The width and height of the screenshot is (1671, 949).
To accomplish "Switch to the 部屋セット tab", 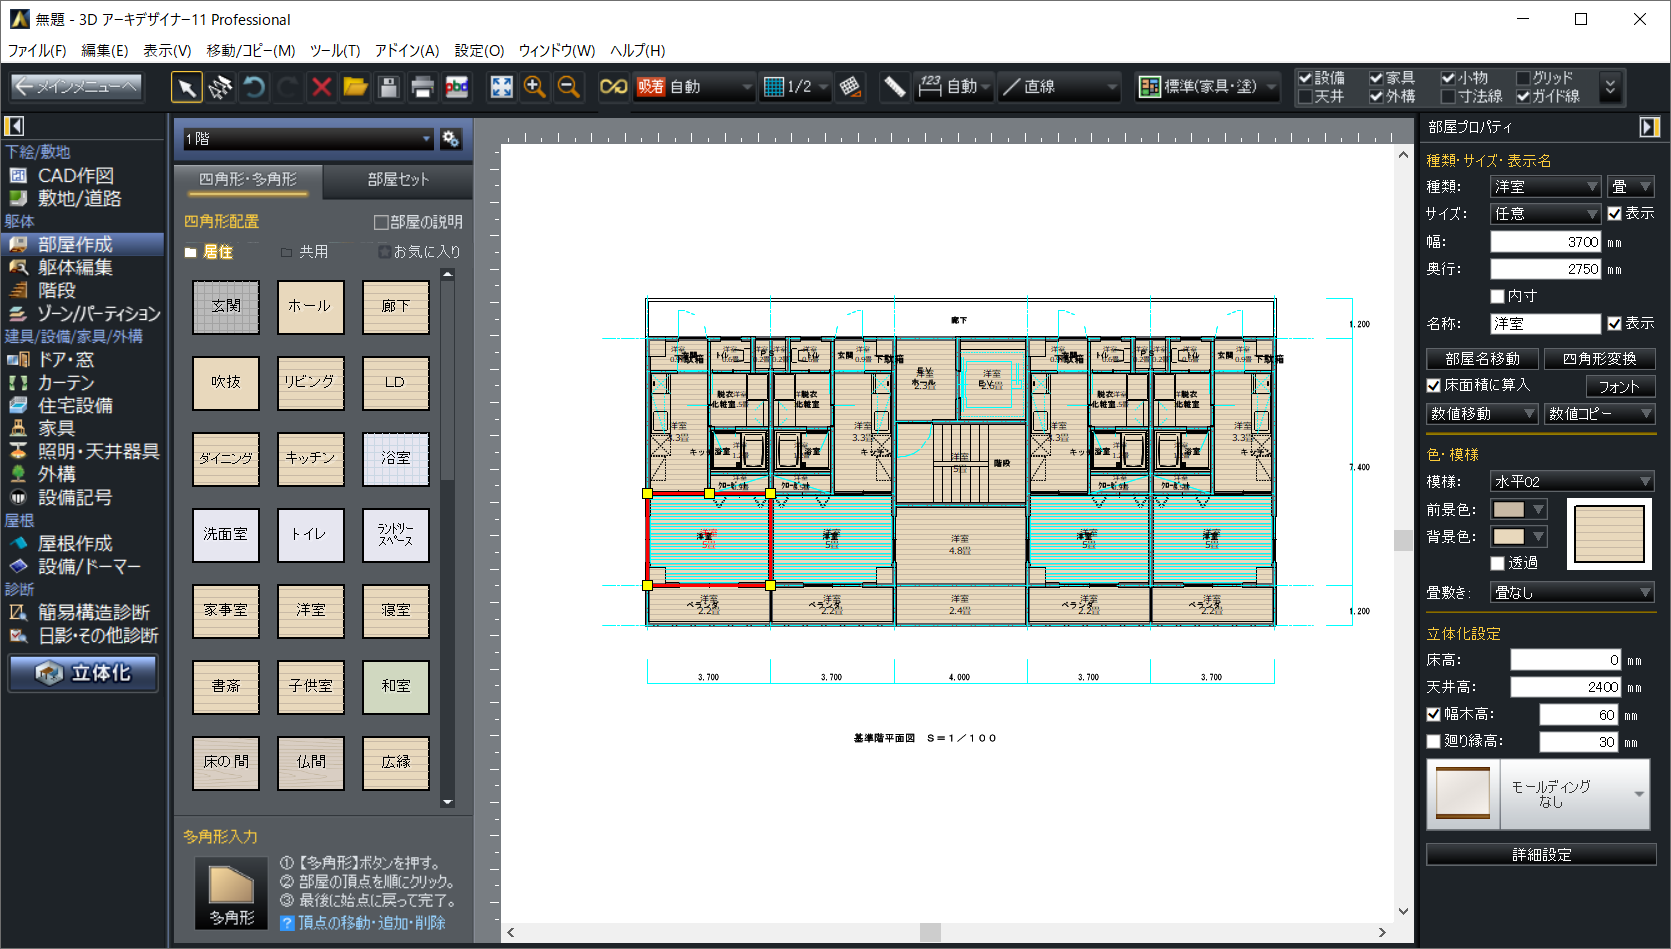I will 398,179.
